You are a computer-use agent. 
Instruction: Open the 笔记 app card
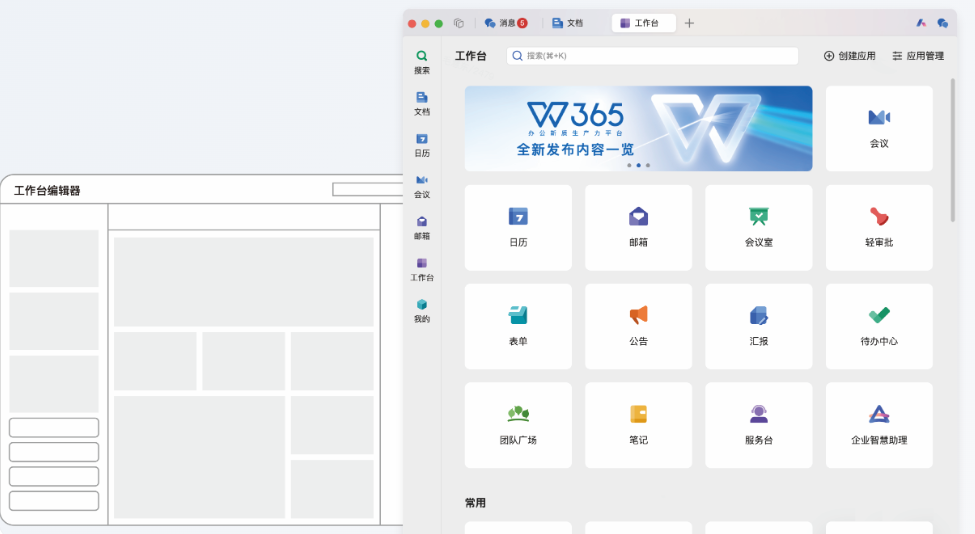[638, 425]
